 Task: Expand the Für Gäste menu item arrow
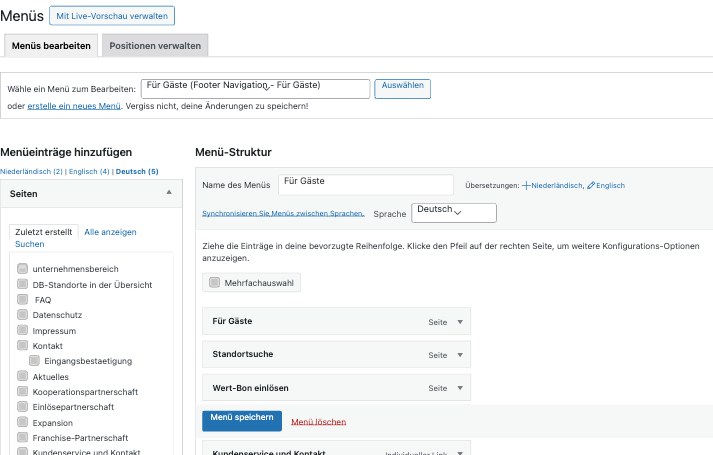click(460, 322)
